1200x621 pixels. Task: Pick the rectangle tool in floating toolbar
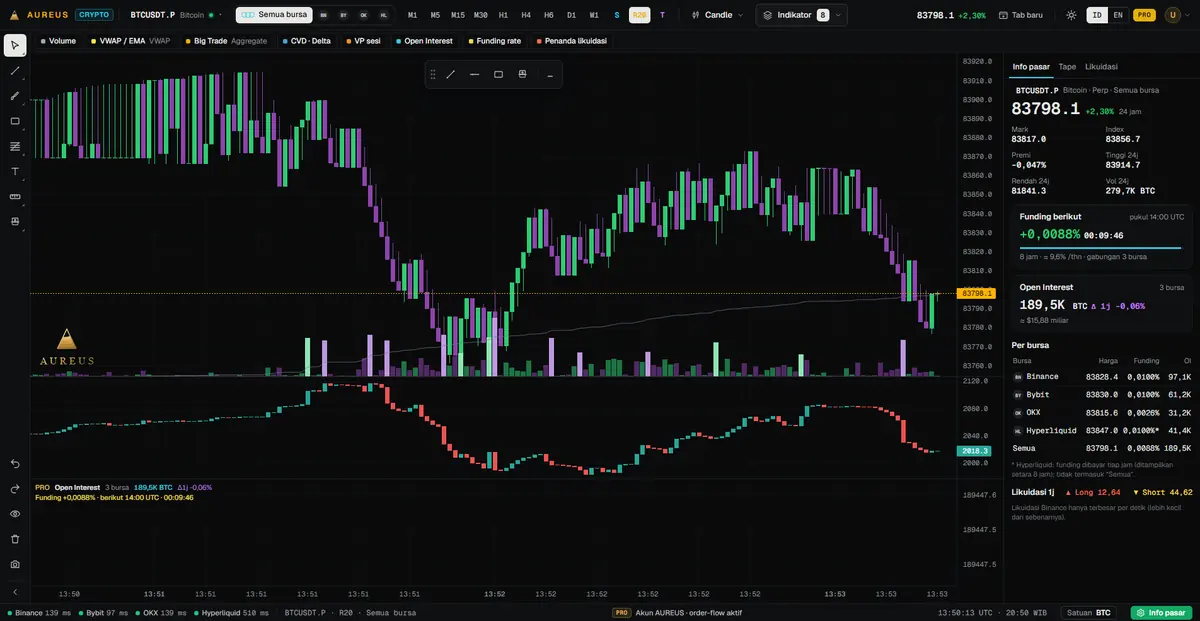pos(499,74)
